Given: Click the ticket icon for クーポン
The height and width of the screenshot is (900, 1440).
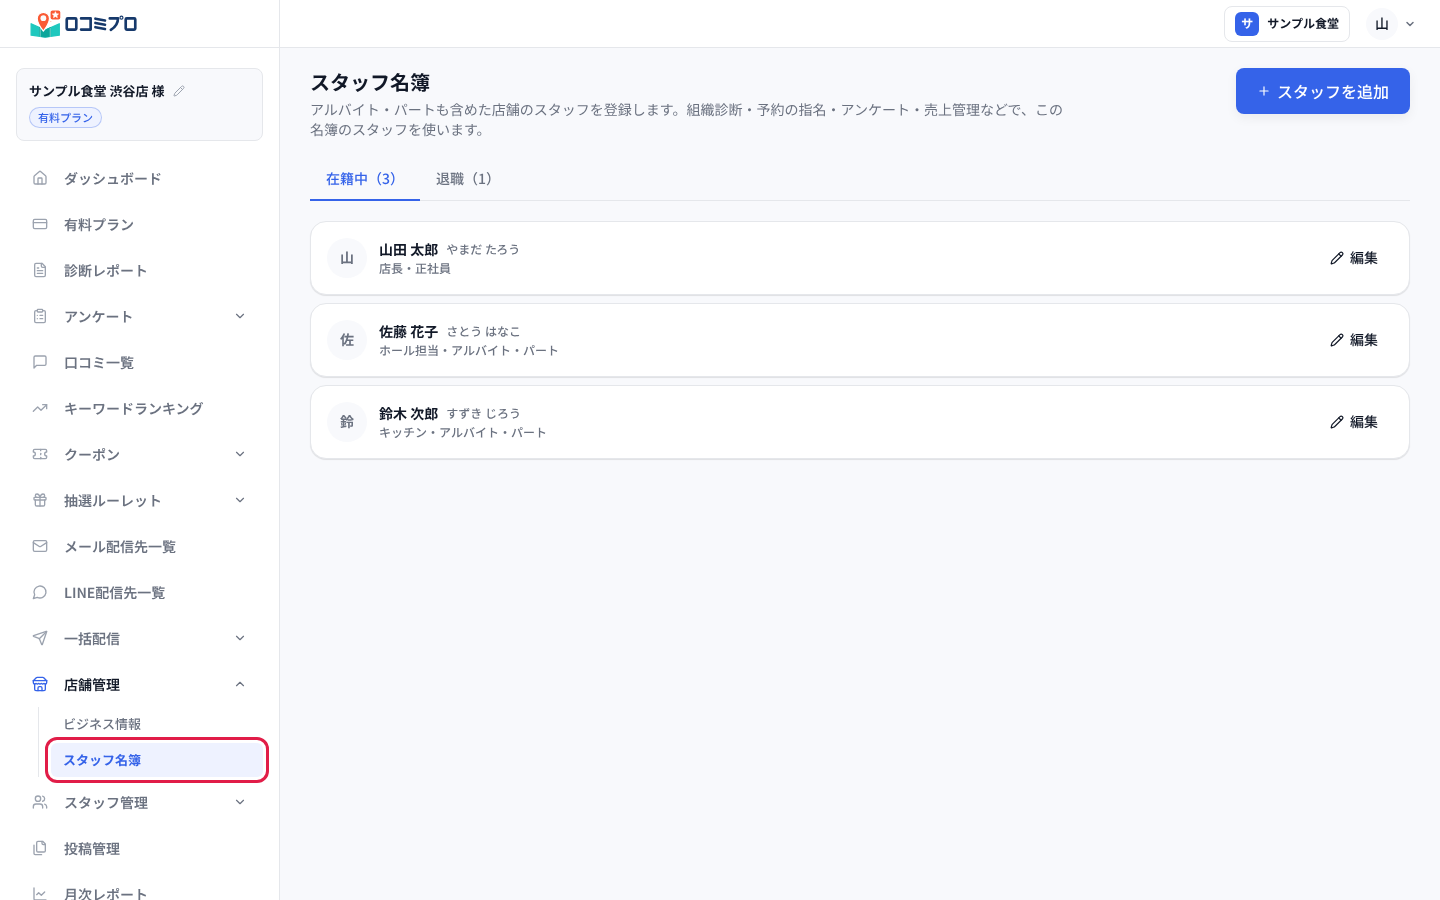Looking at the screenshot, I should [x=40, y=454].
